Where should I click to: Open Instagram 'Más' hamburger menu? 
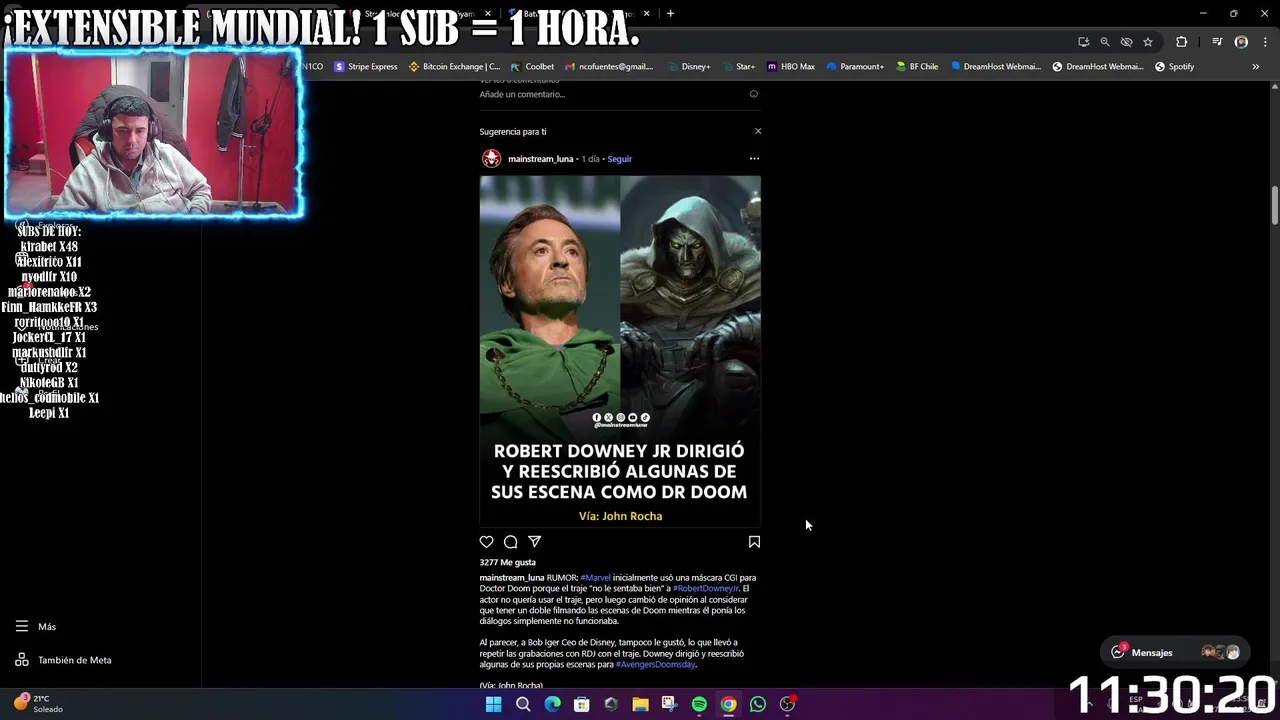click(36, 627)
